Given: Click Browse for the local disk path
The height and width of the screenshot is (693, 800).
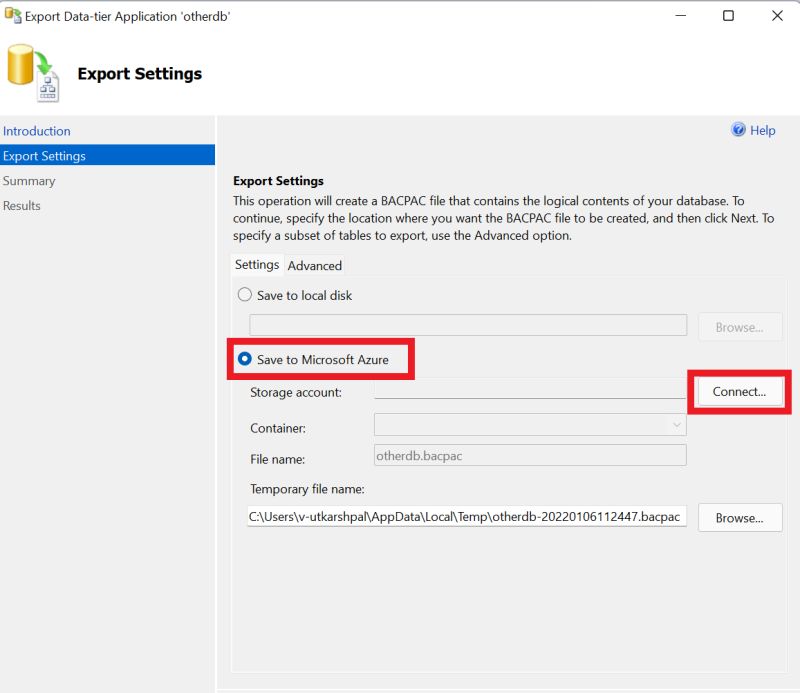Looking at the screenshot, I should (x=740, y=325).
